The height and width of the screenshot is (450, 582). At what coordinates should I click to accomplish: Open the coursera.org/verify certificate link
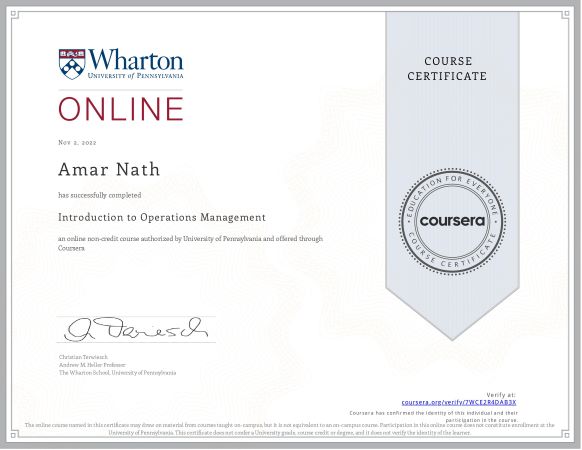click(459, 402)
